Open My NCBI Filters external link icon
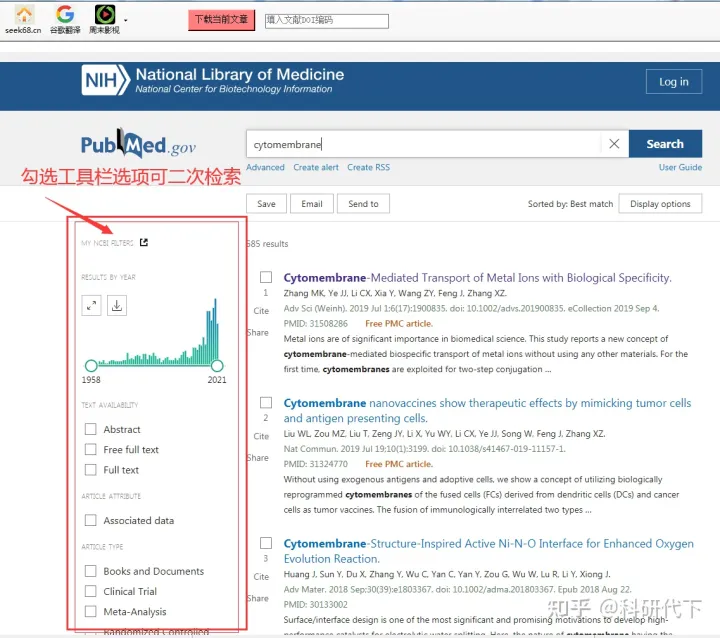Screen dimensions: 720x638 click(x=144, y=243)
